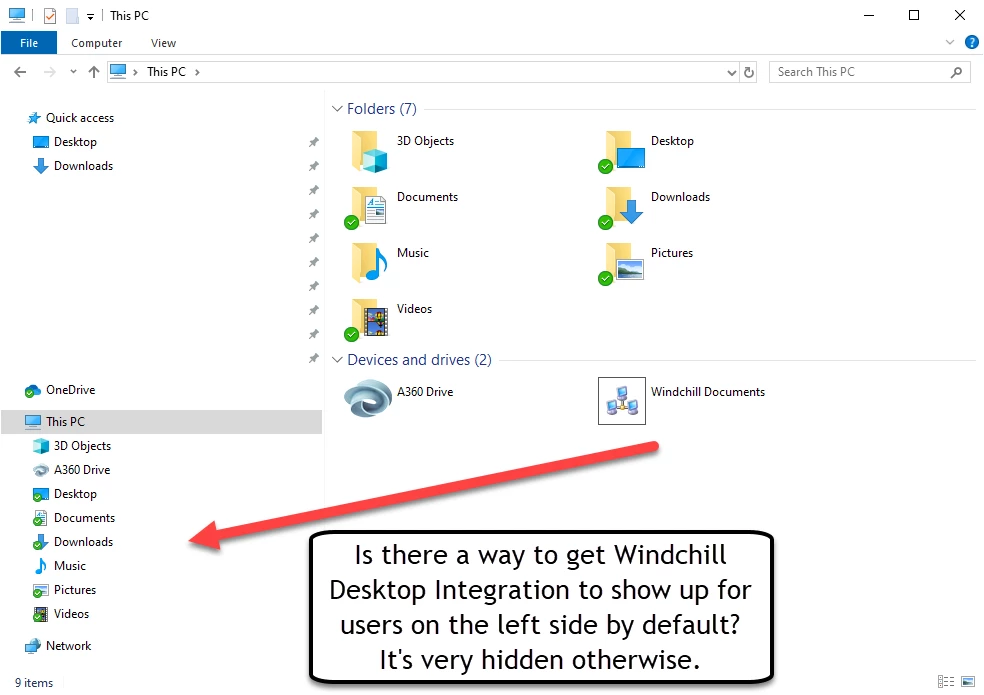The width and height of the screenshot is (984, 695).
Task: Click the Forward navigation arrow
Action: (50, 72)
